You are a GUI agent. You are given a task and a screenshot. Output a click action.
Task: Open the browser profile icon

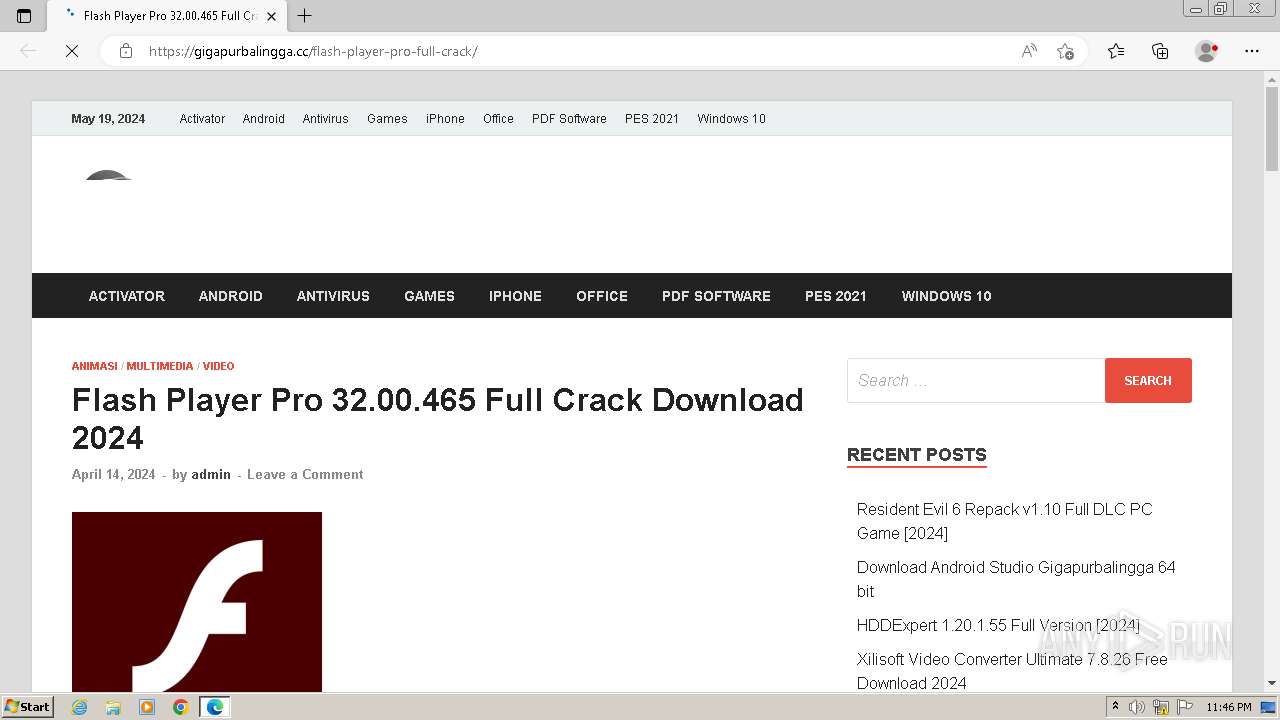1207,51
